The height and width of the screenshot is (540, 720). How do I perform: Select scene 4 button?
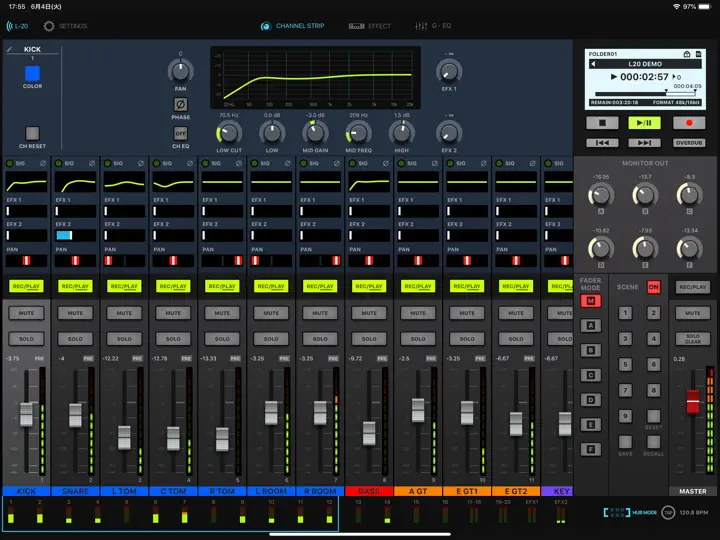(x=653, y=339)
